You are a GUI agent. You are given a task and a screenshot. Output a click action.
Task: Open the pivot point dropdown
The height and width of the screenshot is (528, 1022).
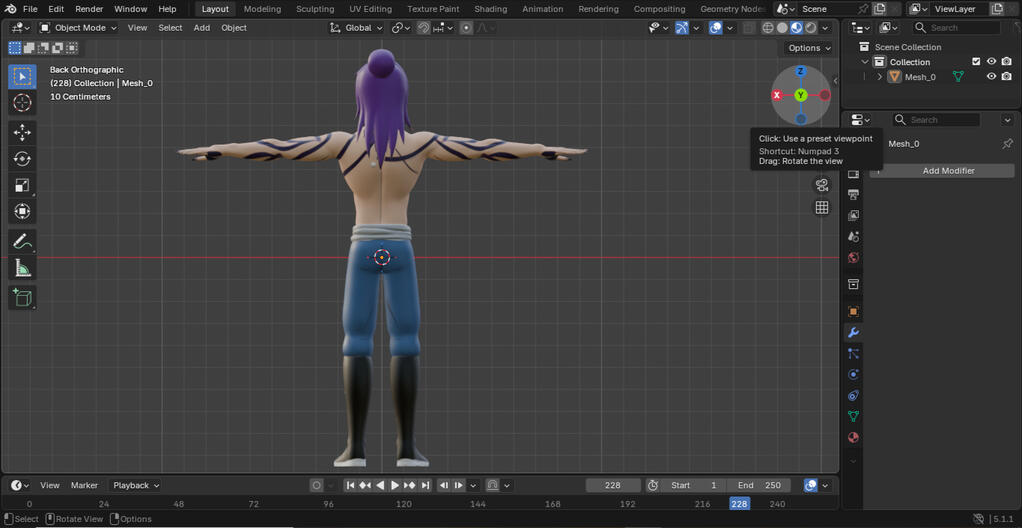(x=401, y=28)
